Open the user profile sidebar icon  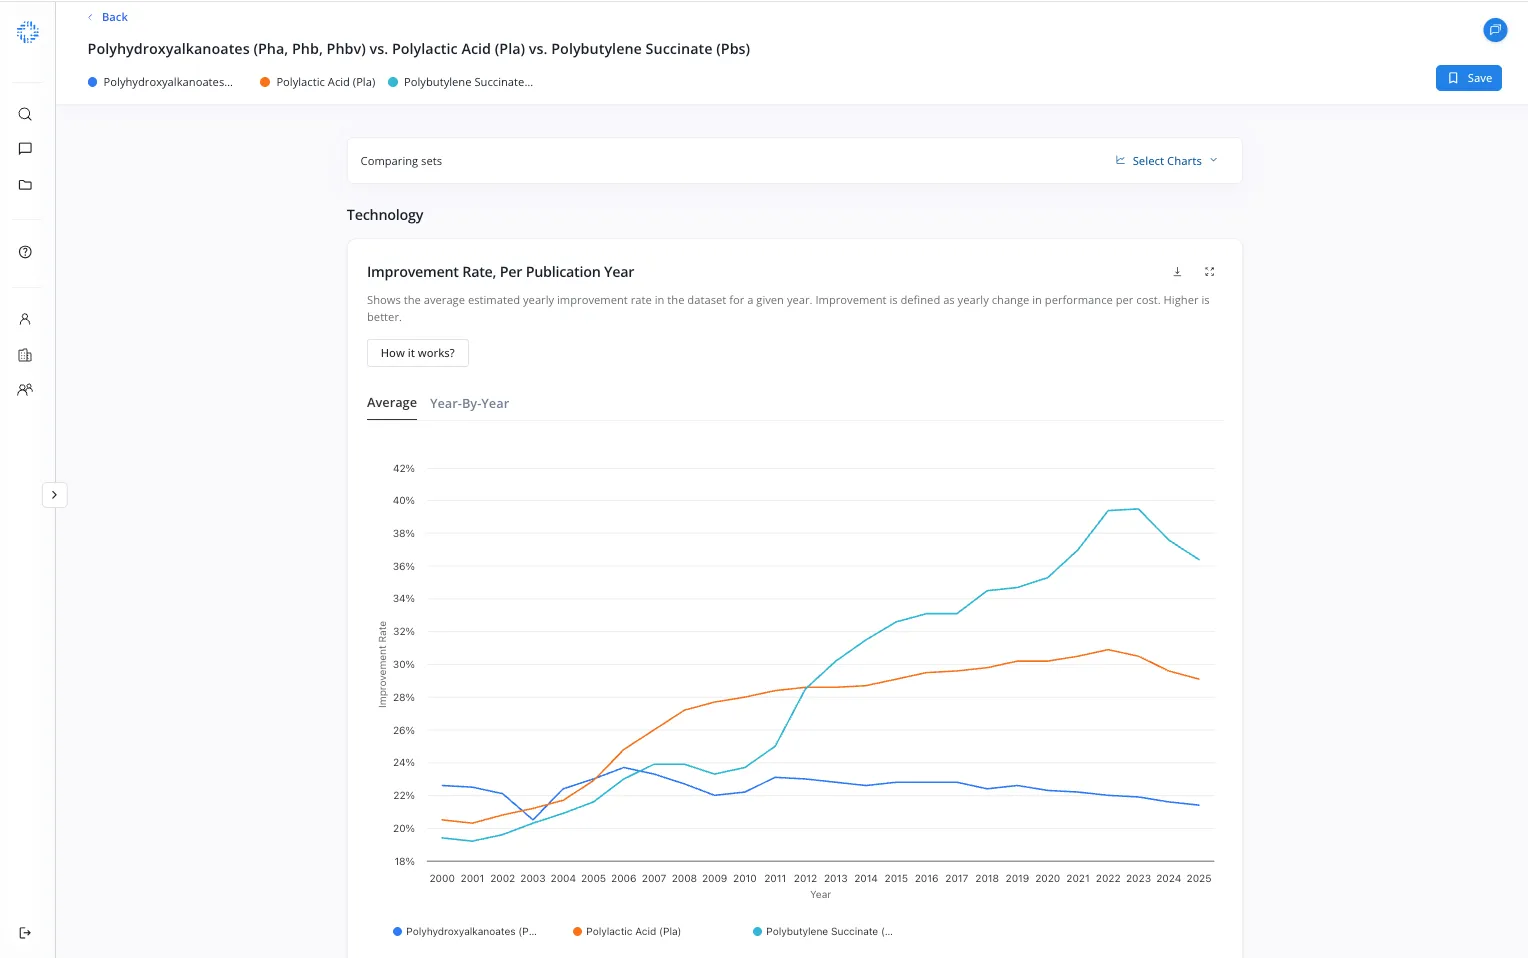coord(25,319)
